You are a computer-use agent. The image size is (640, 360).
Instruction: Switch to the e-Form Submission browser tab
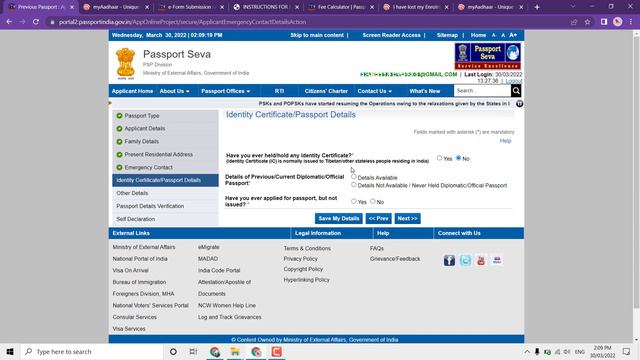coord(190,7)
